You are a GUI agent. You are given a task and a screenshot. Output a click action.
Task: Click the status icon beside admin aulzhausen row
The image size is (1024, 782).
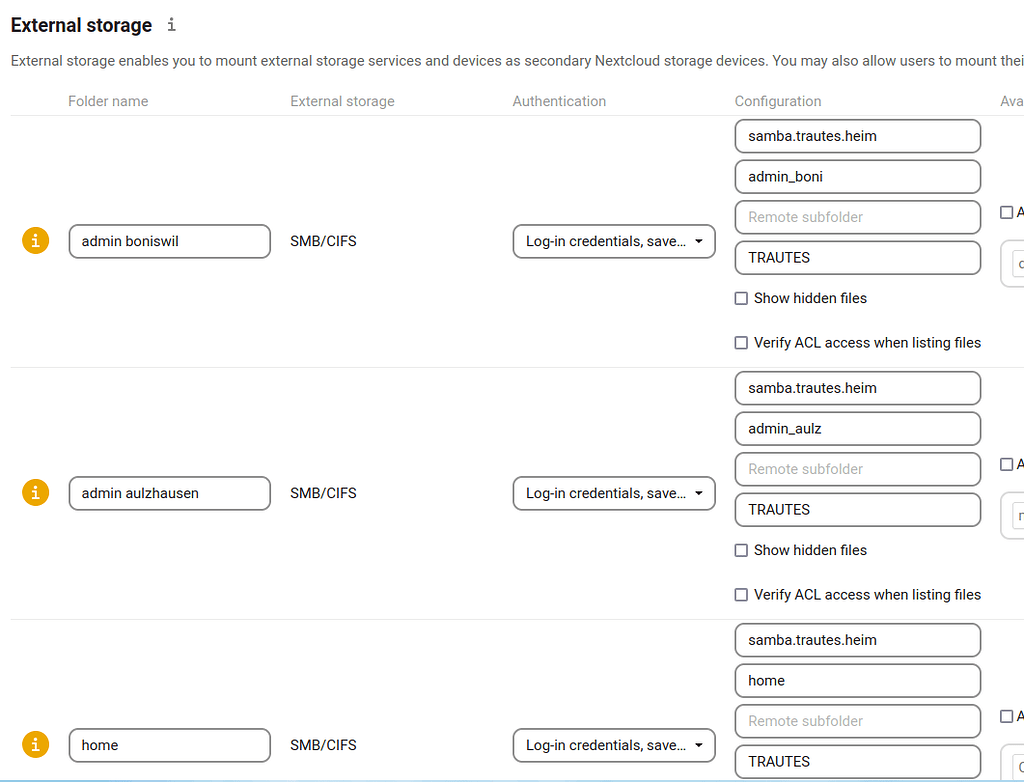35,492
